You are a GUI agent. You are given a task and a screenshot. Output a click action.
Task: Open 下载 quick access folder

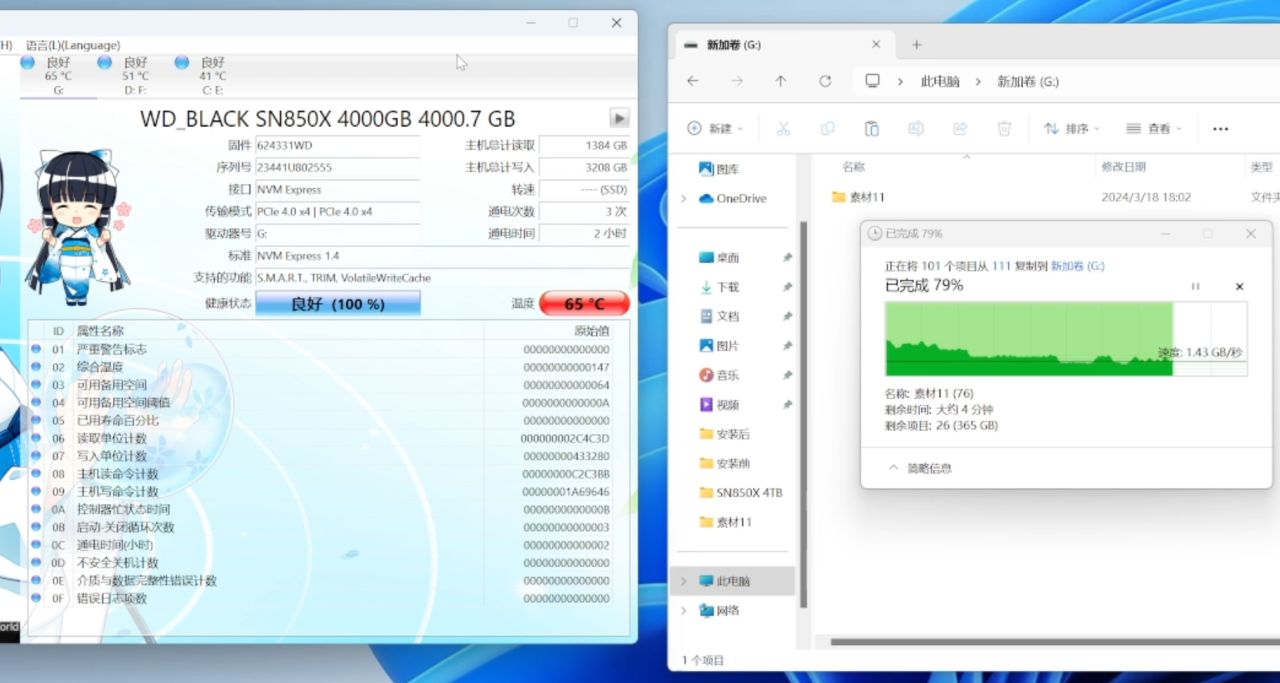tap(719, 287)
